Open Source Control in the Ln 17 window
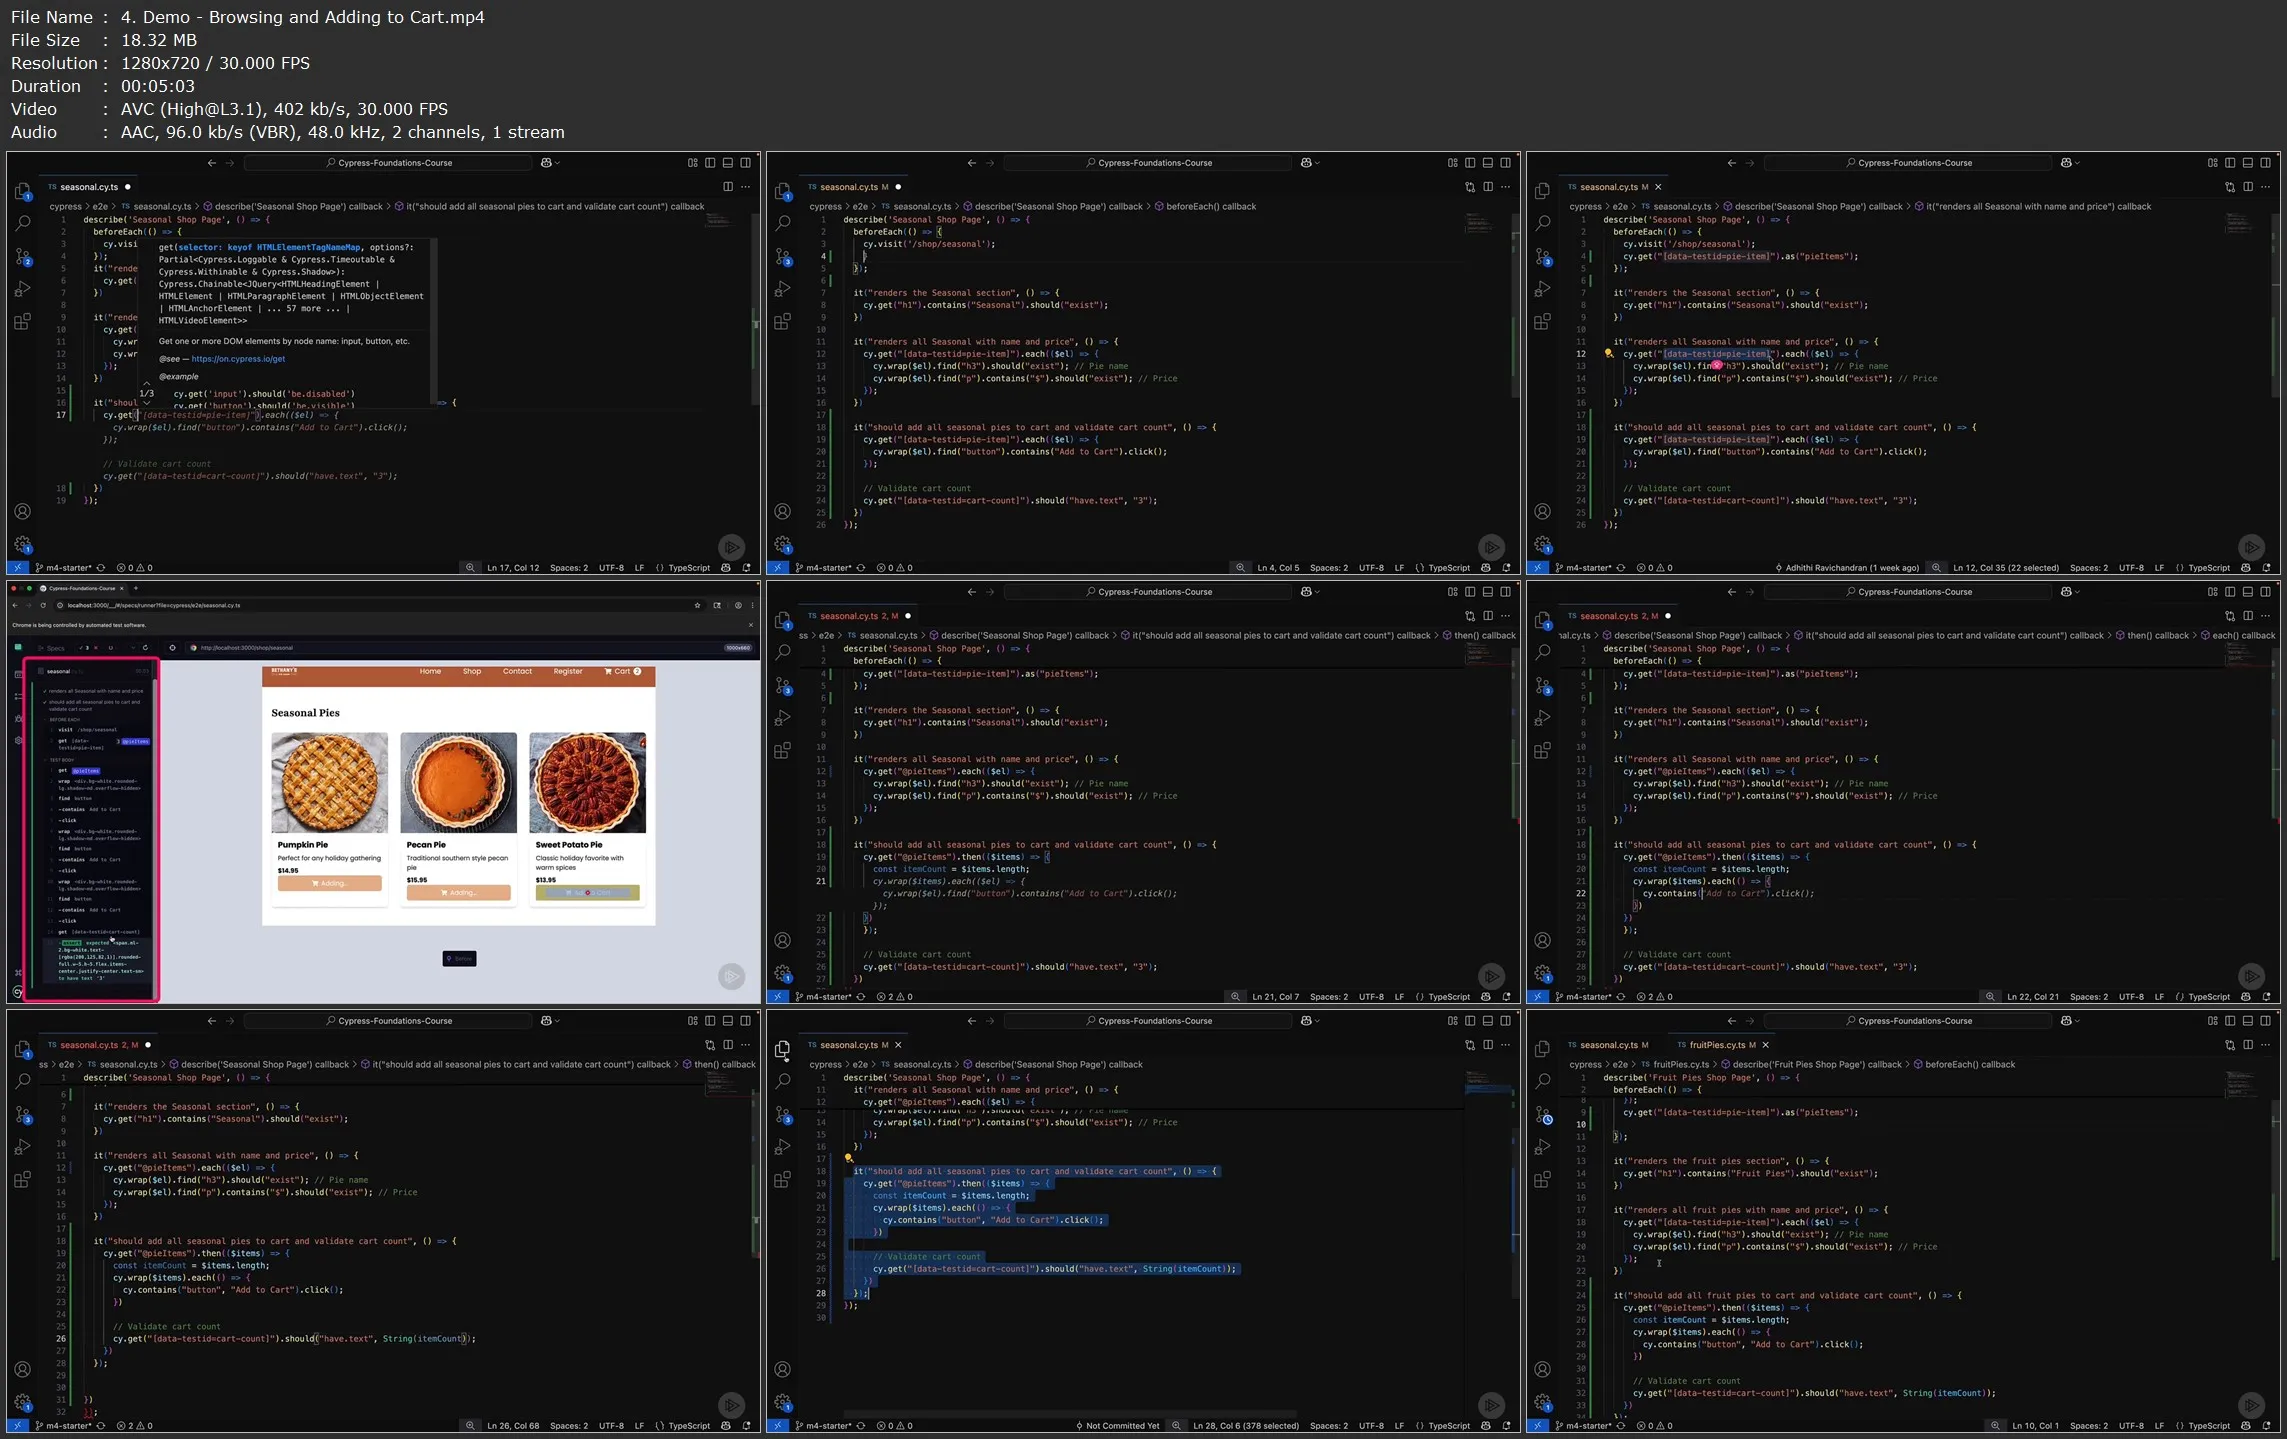This screenshot has width=2287, height=1439. click(x=23, y=257)
